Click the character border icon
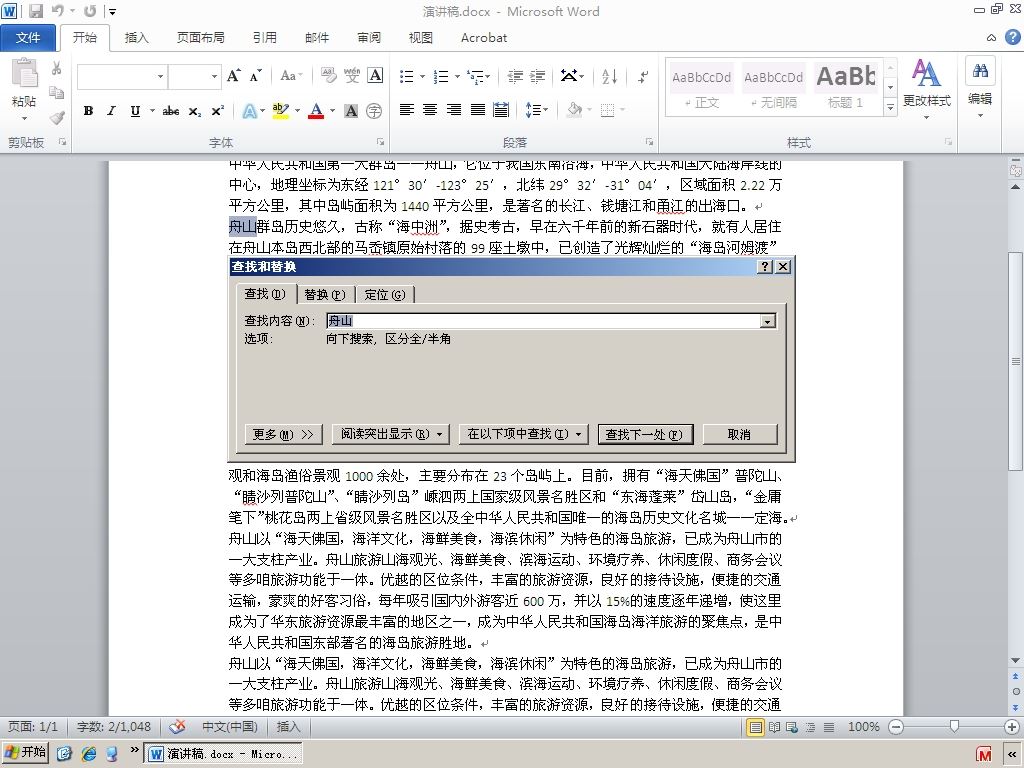Screen dimensions: 1024x768 tap(376, 76)
